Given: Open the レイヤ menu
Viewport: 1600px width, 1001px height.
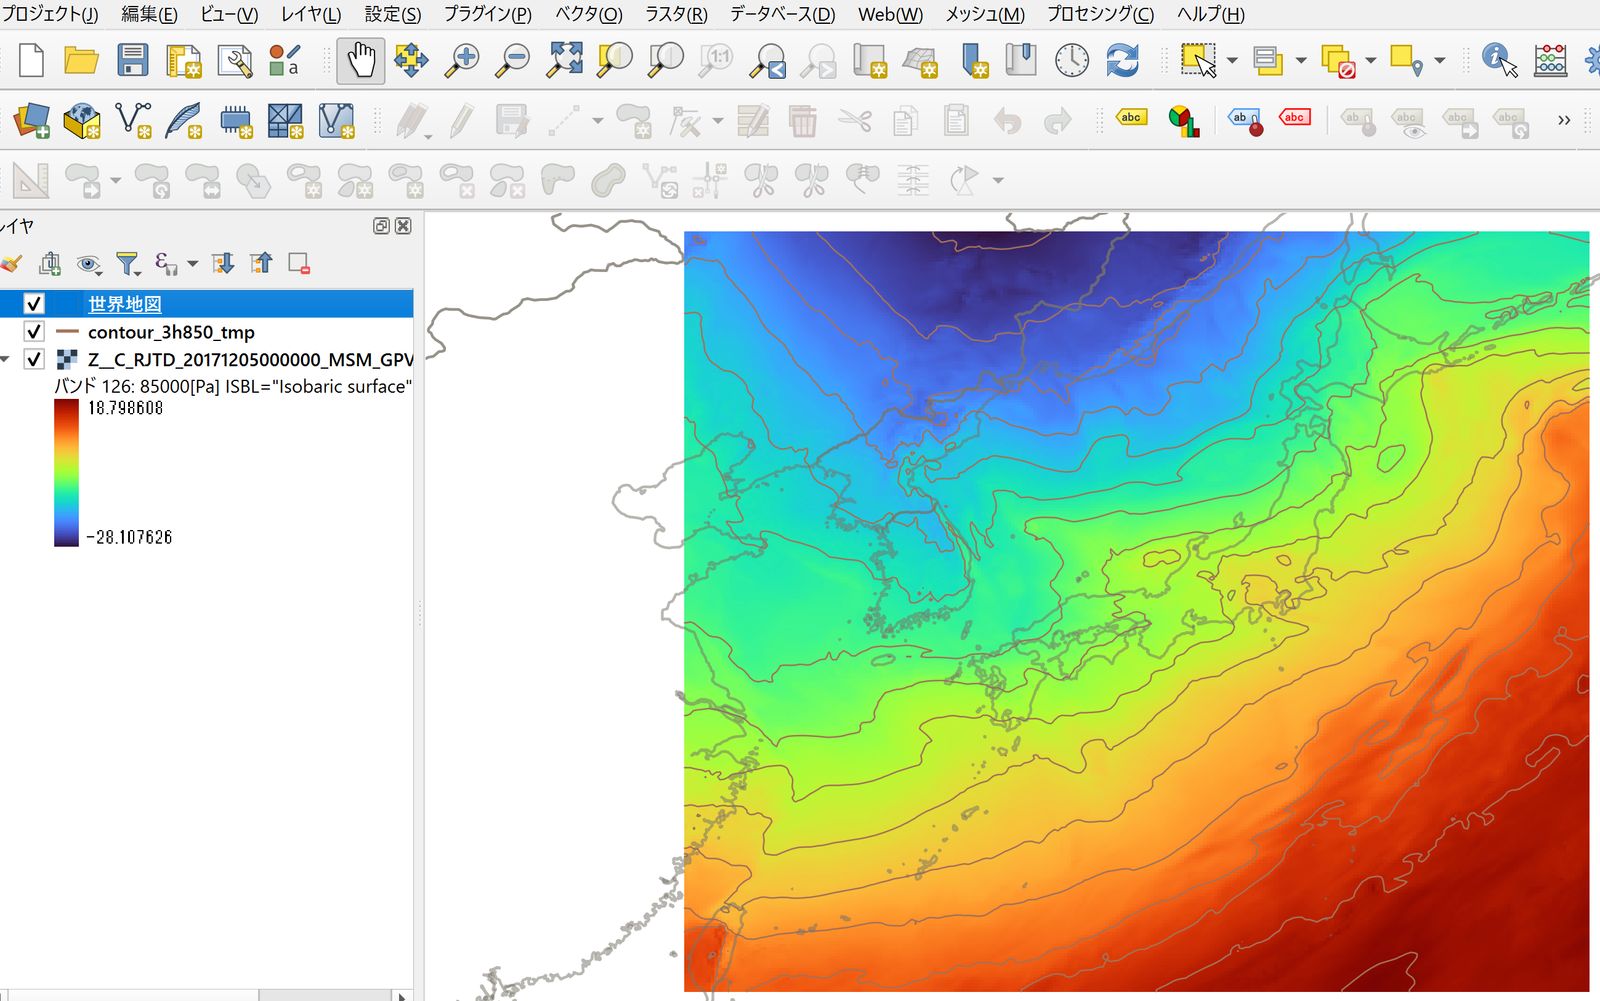Looking at the screenshot, I should [x=310, y=14].
